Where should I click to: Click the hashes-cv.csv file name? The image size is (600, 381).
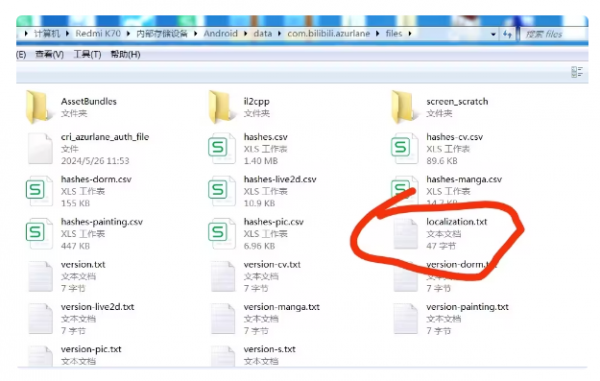(x=455, y=137)
